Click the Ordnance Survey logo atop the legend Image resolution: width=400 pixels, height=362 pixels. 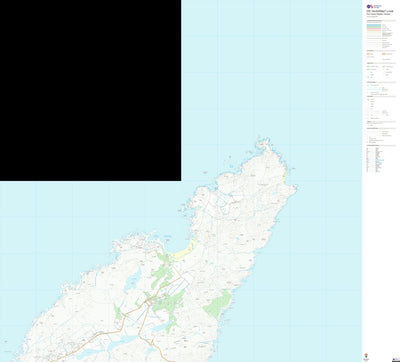[x=374, y=6]
